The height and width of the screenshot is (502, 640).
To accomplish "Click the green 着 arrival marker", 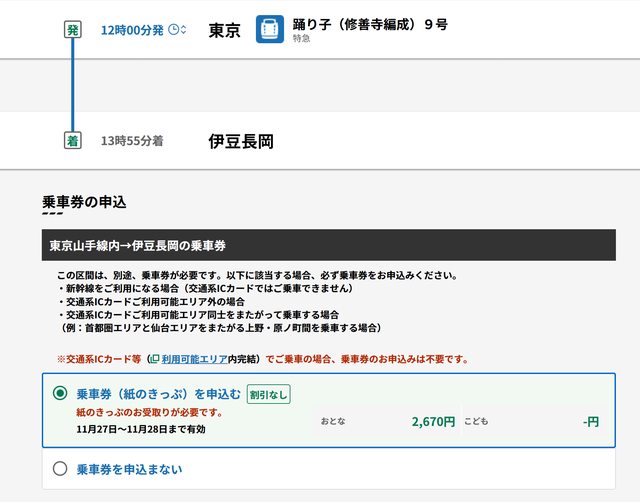I will tap(72, 141).
